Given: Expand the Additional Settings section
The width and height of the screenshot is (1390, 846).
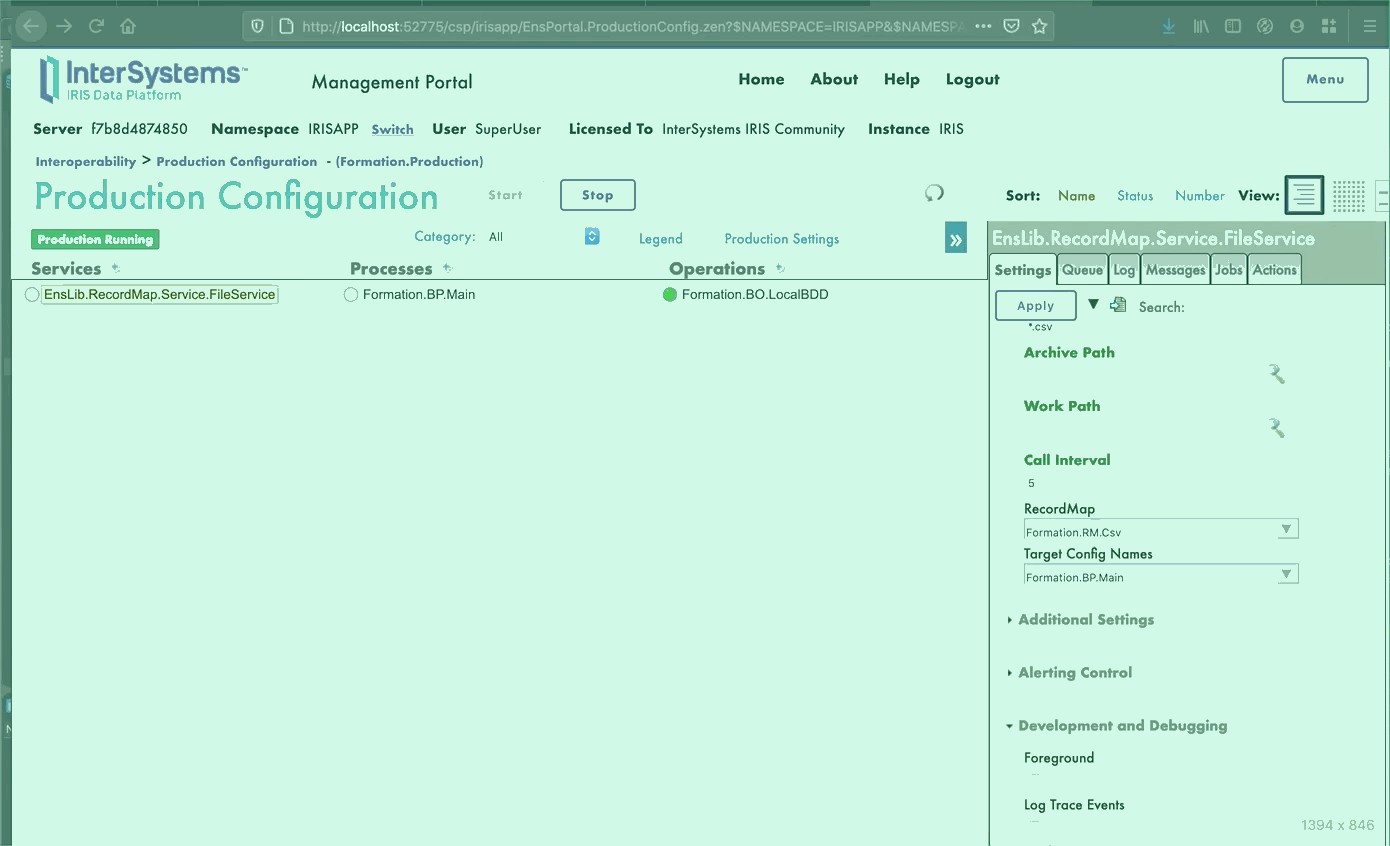Looking at the screenshot, I should click(x=1086, y=620).
